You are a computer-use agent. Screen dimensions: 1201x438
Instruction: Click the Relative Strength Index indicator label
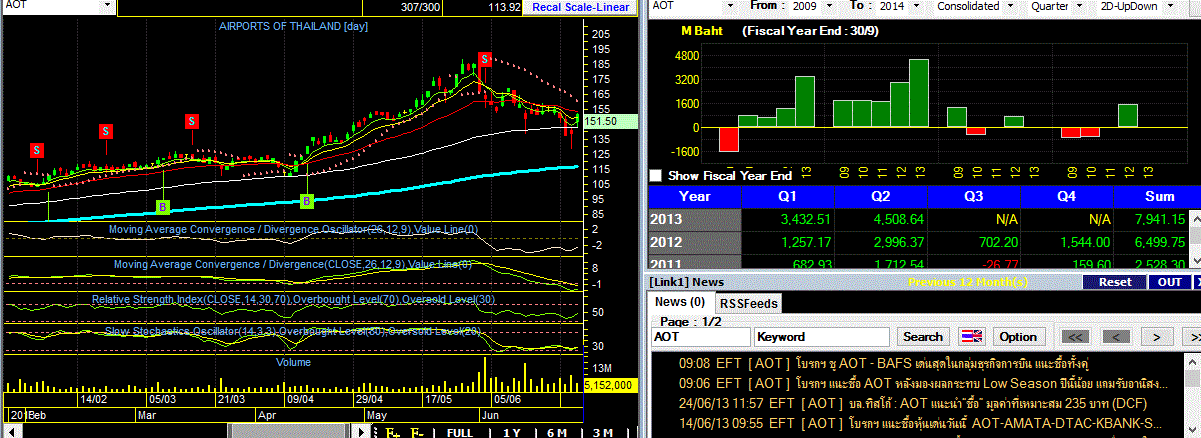tap(293, 300)
